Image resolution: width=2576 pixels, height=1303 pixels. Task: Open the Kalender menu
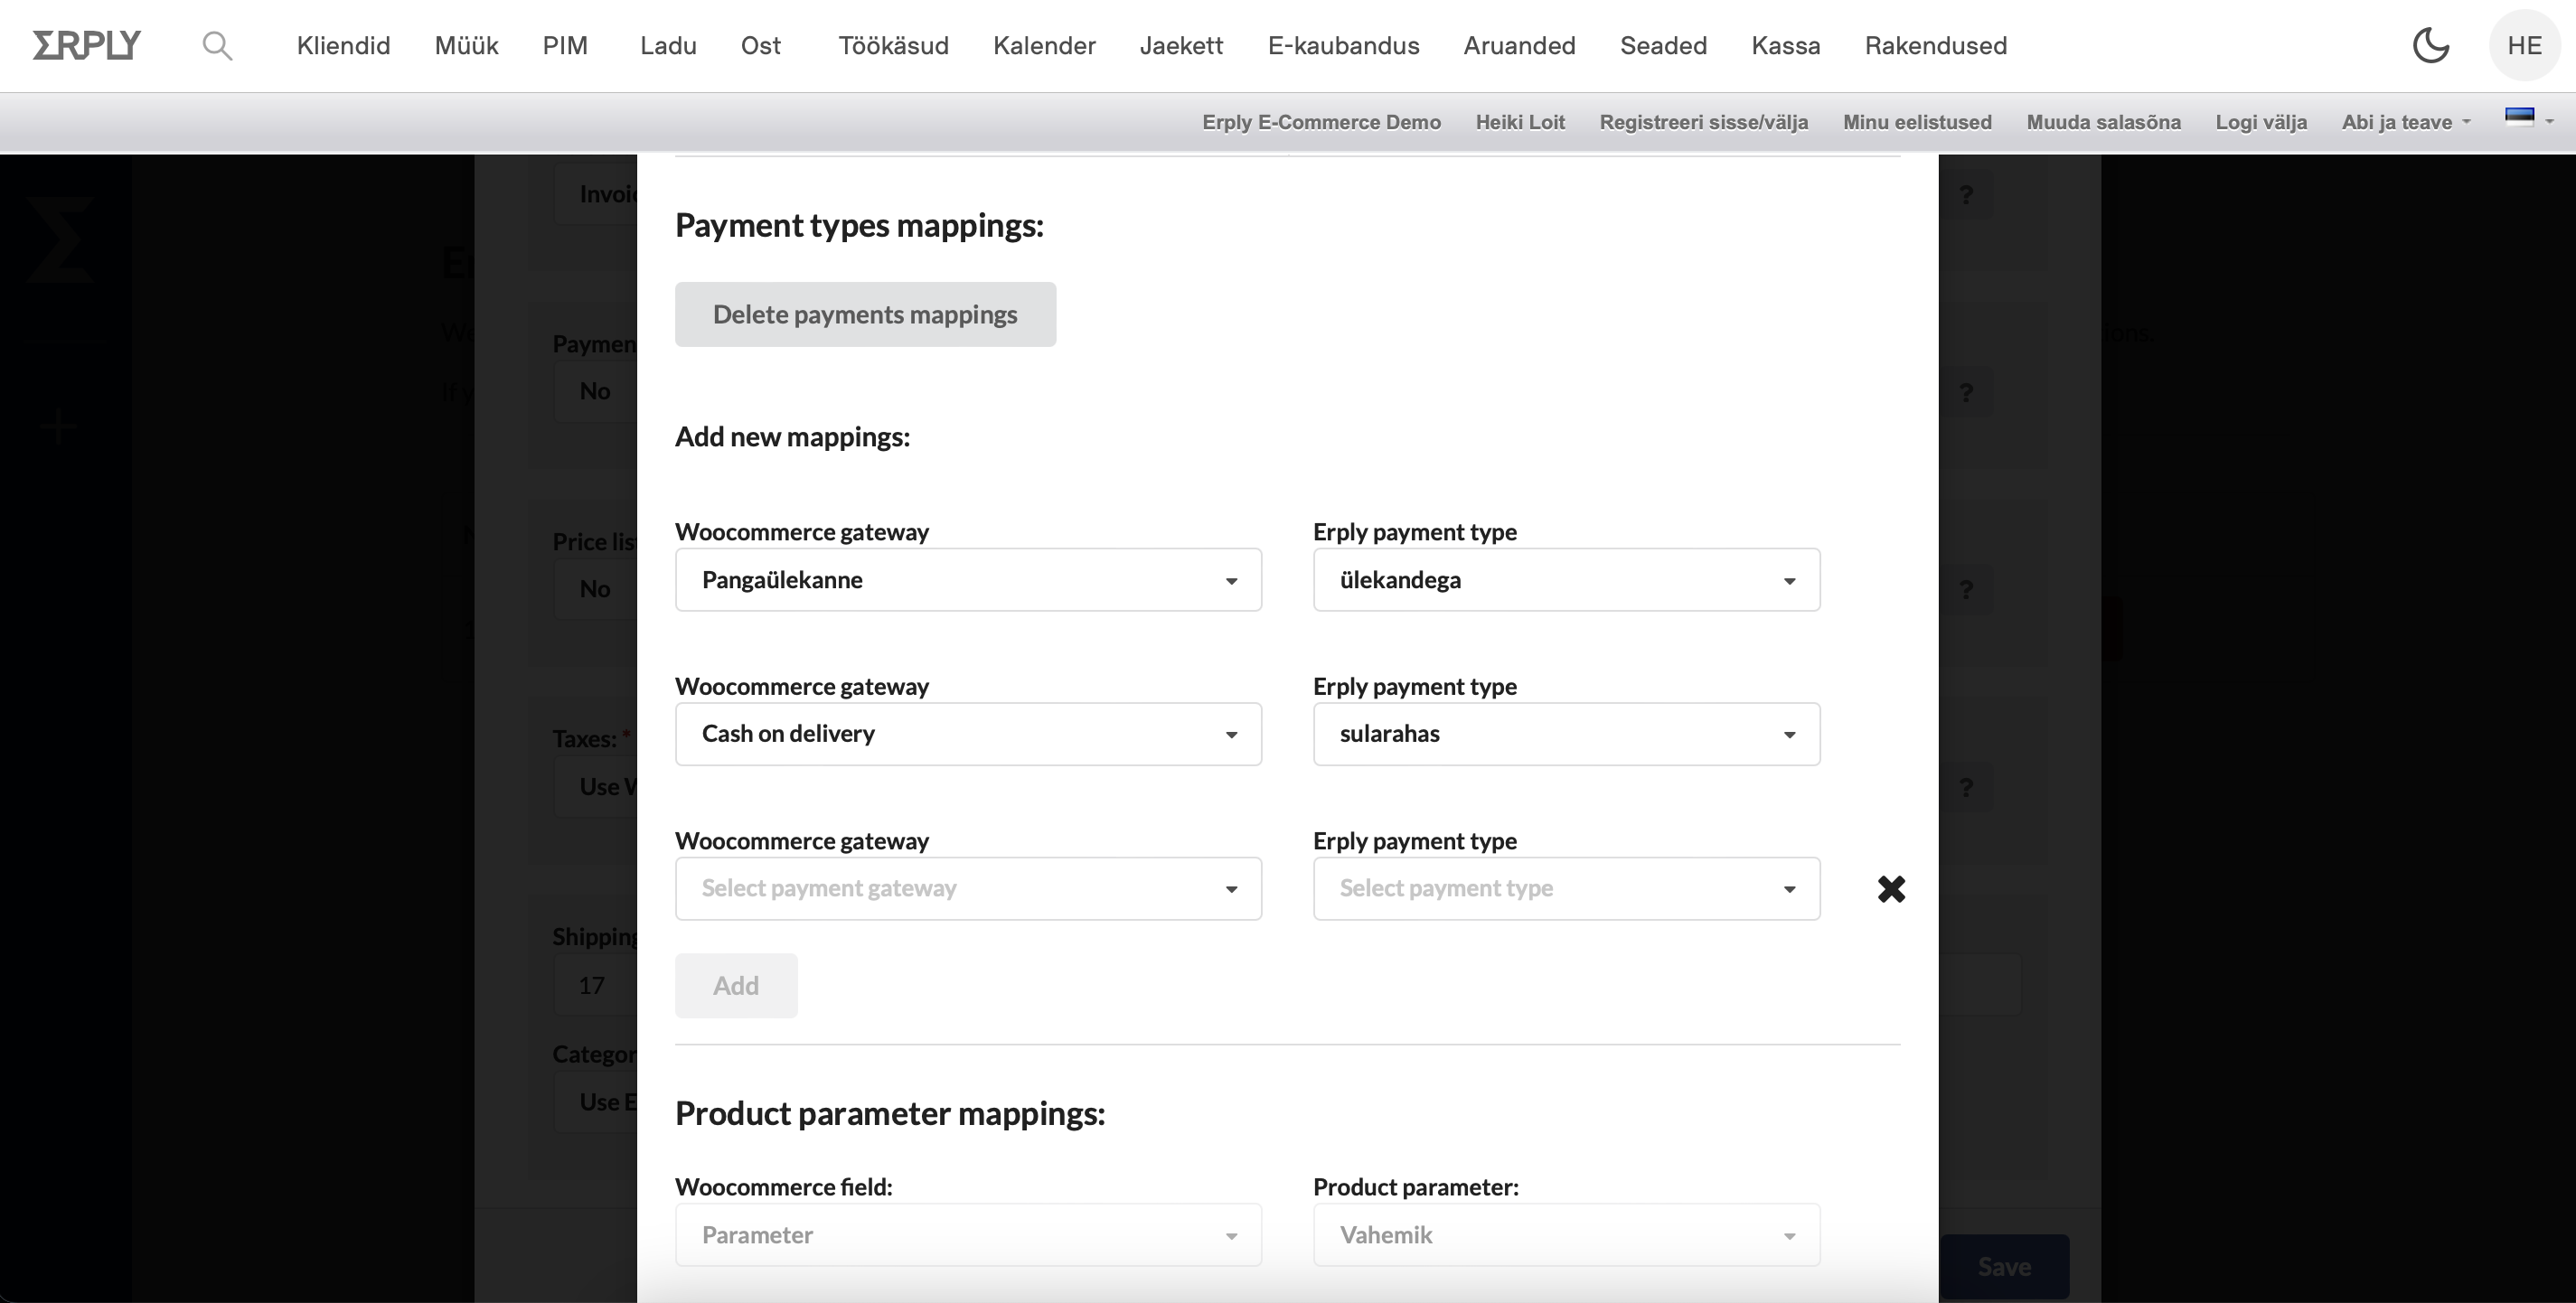click(1044, 46)
